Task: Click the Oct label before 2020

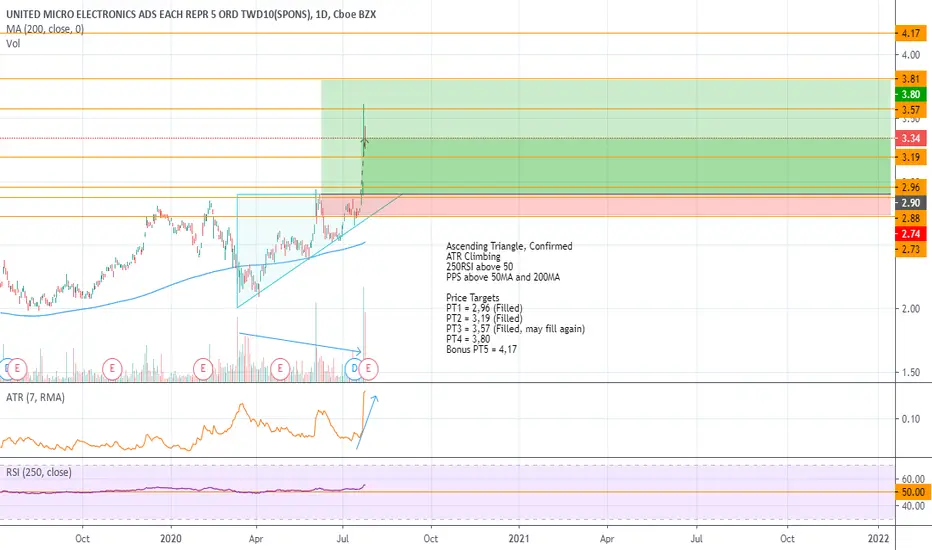Action: pos(82,539)
